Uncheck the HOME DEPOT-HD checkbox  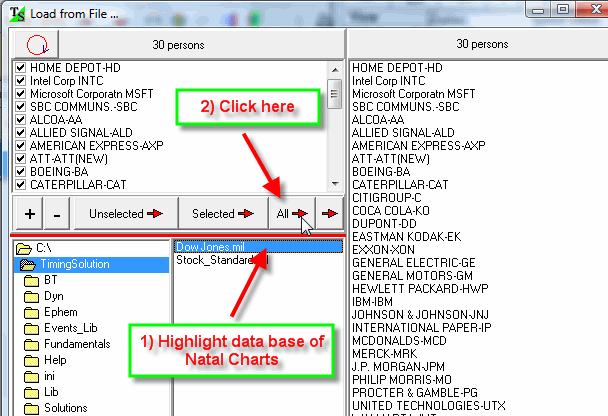[x=20, y=67]
